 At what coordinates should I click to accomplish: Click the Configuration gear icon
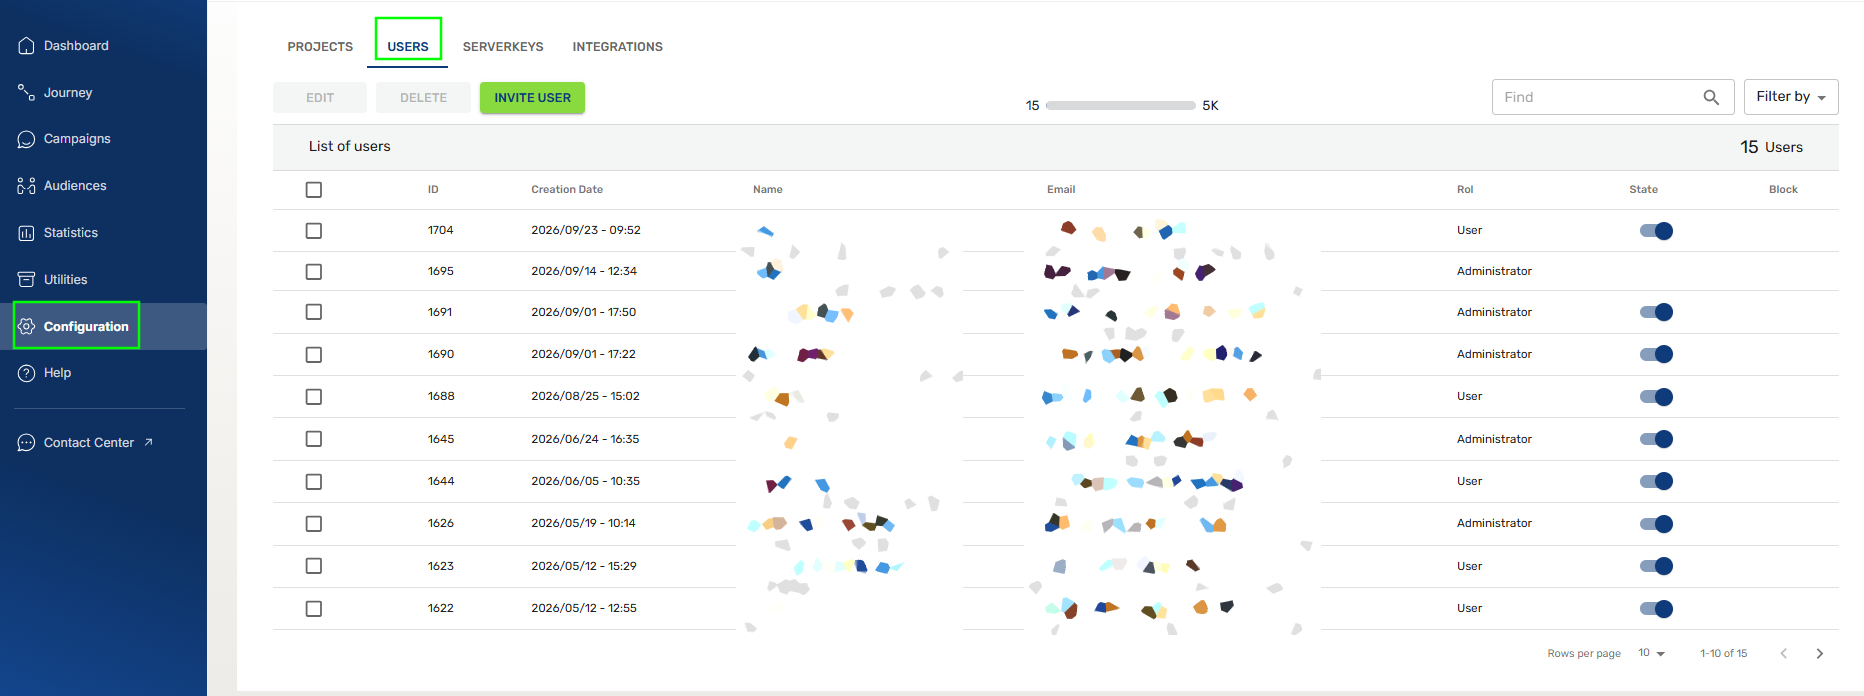(27, 326)
